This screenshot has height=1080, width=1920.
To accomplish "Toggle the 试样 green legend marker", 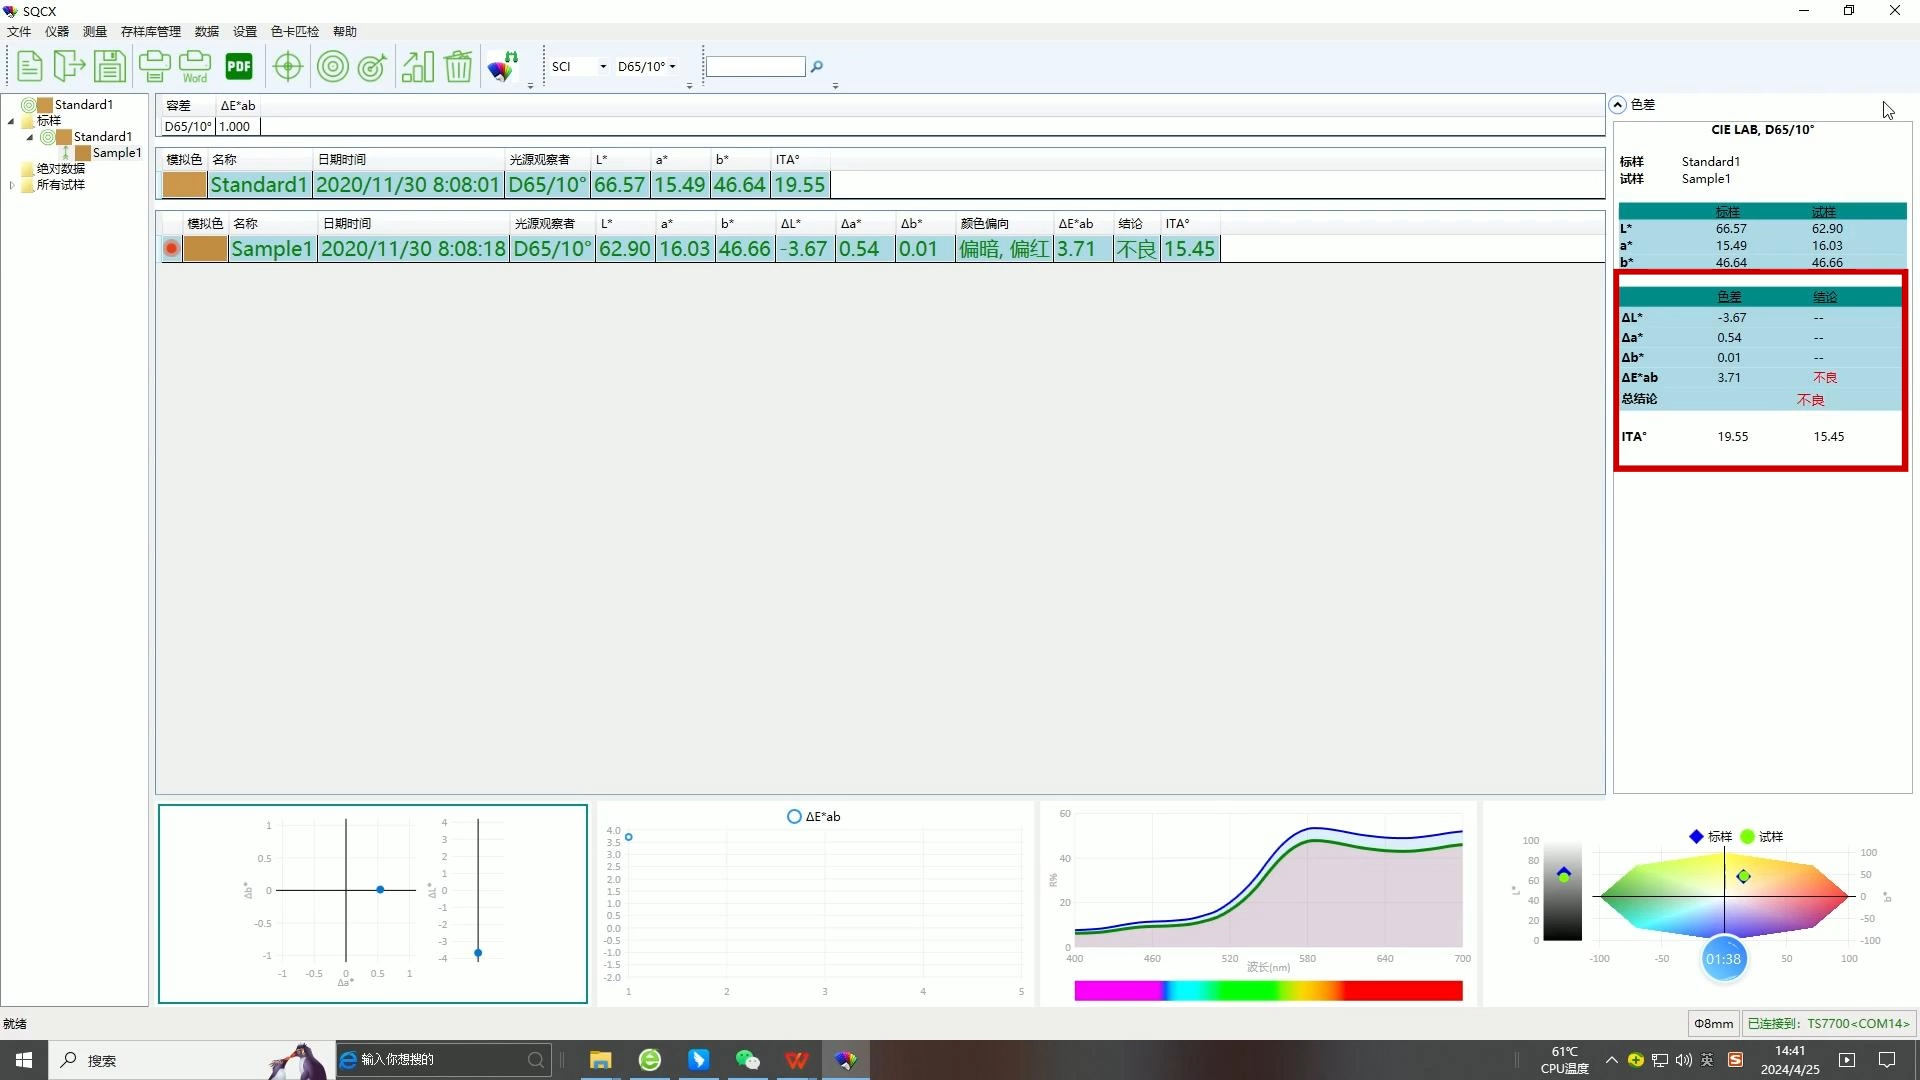I will tap(1747, 837).
